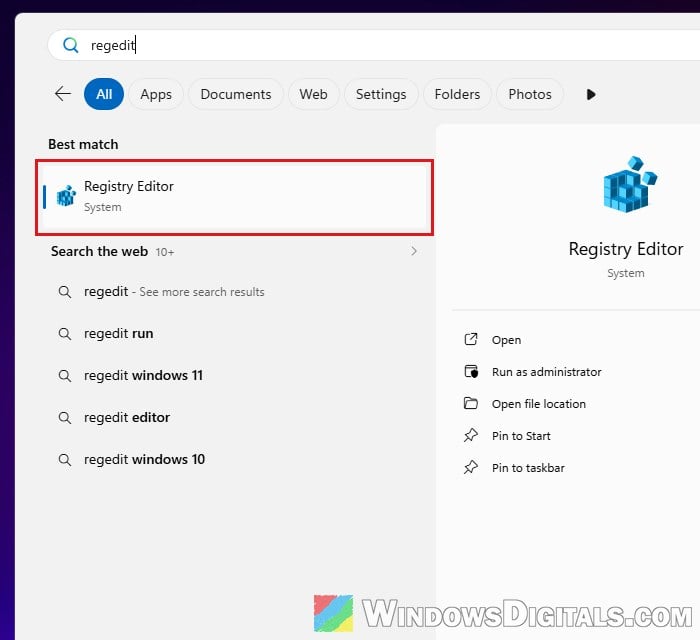700x640 pixels.
Task: Click magnifier icon beside regedit editor
Action: [x=65, y=418]
